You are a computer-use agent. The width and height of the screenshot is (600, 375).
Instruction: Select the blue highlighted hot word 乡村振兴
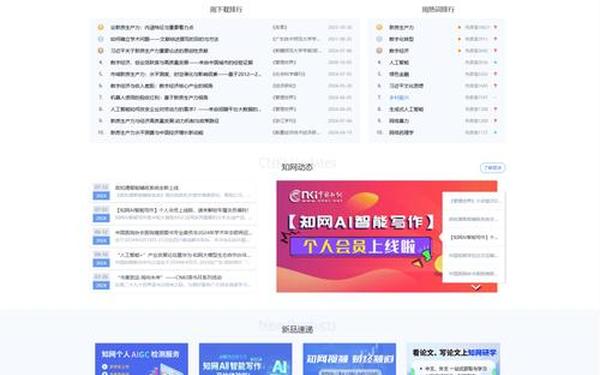[x=399, y=97]
